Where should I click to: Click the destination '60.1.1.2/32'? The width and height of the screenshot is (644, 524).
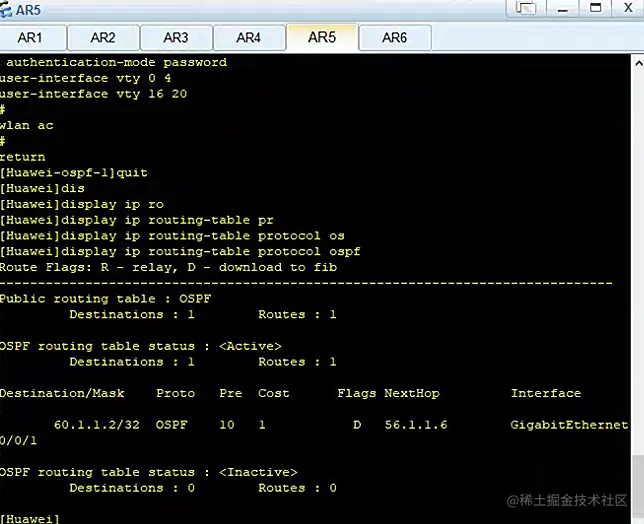coord(97,425)
